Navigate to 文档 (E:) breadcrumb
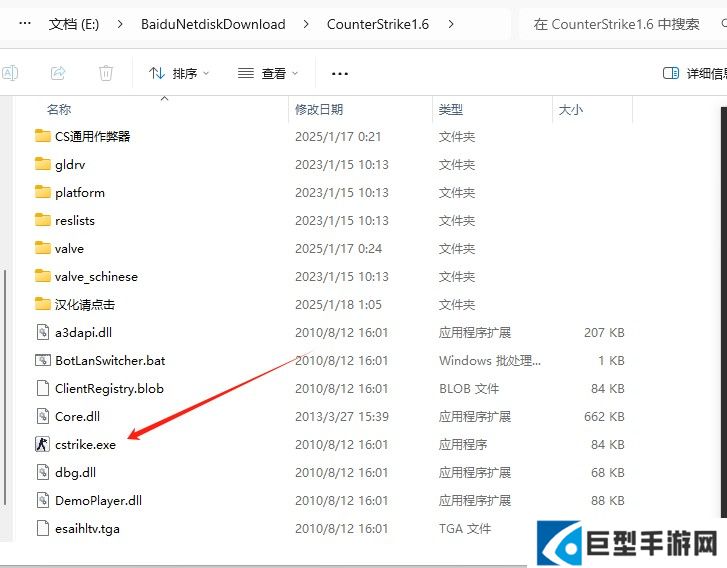727x568 pixels. (x=74, y=24)
